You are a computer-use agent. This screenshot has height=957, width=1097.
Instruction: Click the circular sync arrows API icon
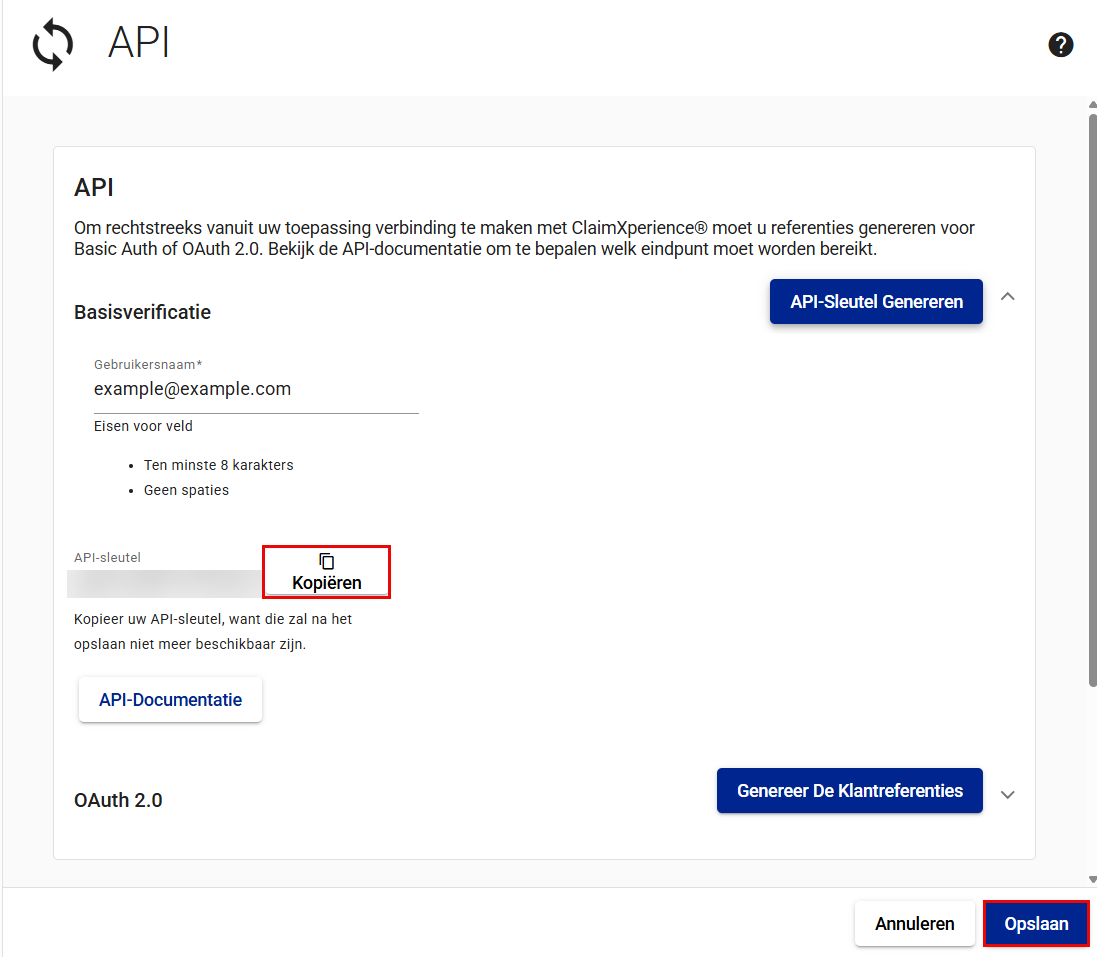click(x=53, y=46)
